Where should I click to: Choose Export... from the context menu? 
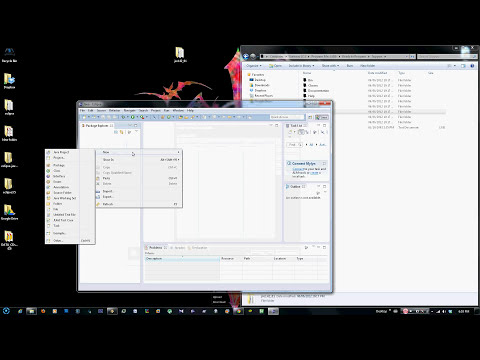(x=139, y=197)
